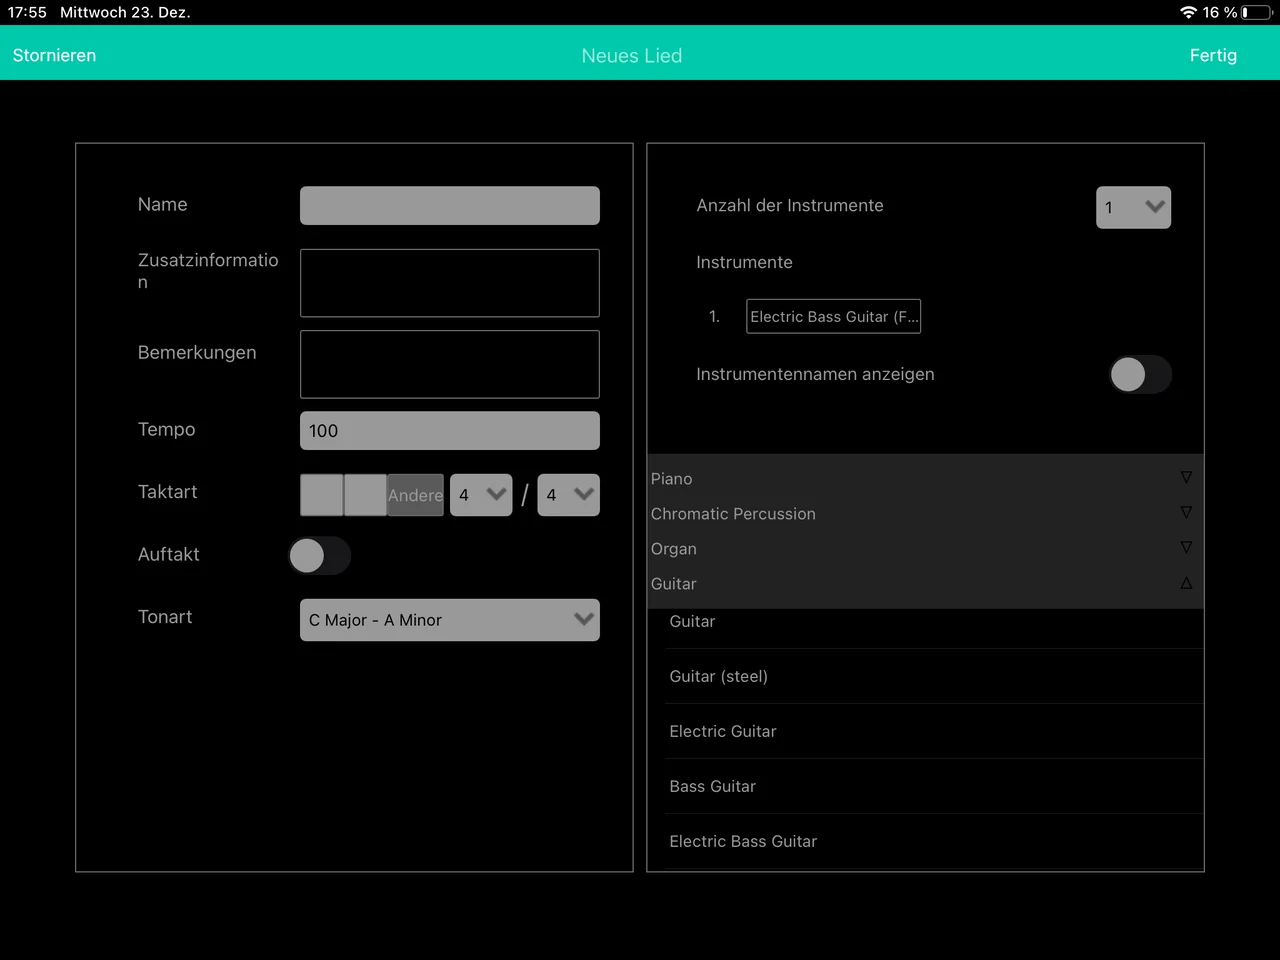Choose the Andere time signature option
Viewport: 1280px width, 960px height.
coord(415,495)
